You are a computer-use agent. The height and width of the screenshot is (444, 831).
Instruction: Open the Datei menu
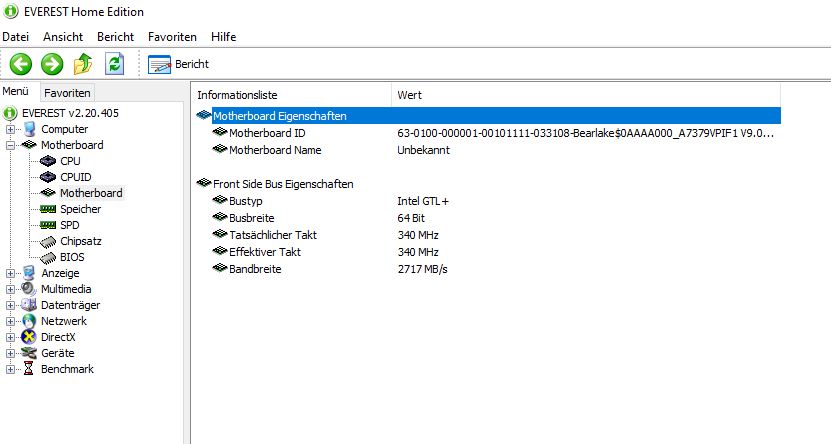click(15, 37)
